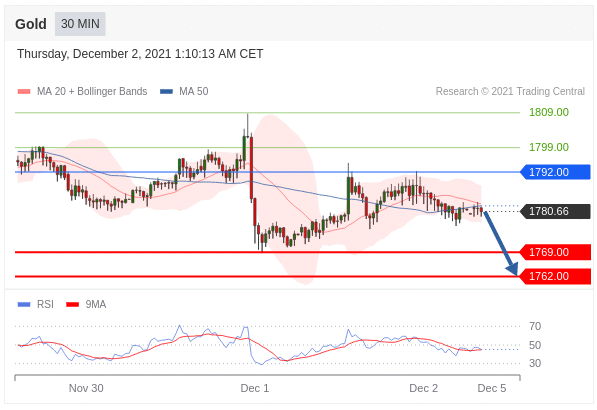The height and width of the screenshot is (410, 597).
Task: Click the blue downward forecast arrow
Action: point(501,243)
